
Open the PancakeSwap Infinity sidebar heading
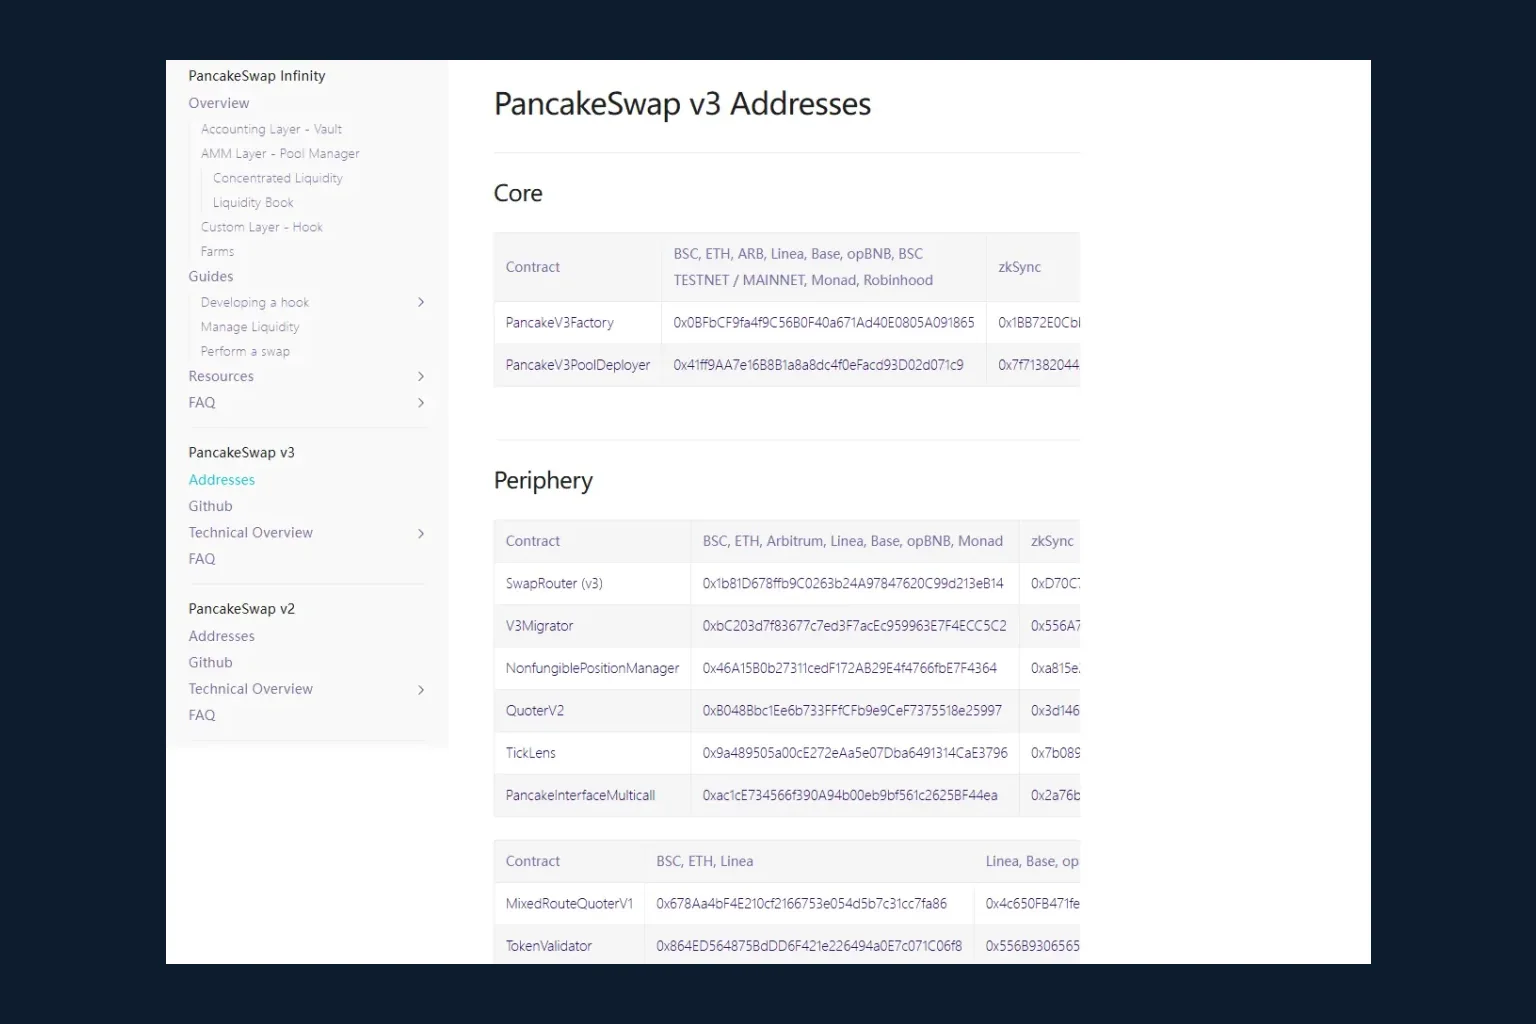pos(257,76)
